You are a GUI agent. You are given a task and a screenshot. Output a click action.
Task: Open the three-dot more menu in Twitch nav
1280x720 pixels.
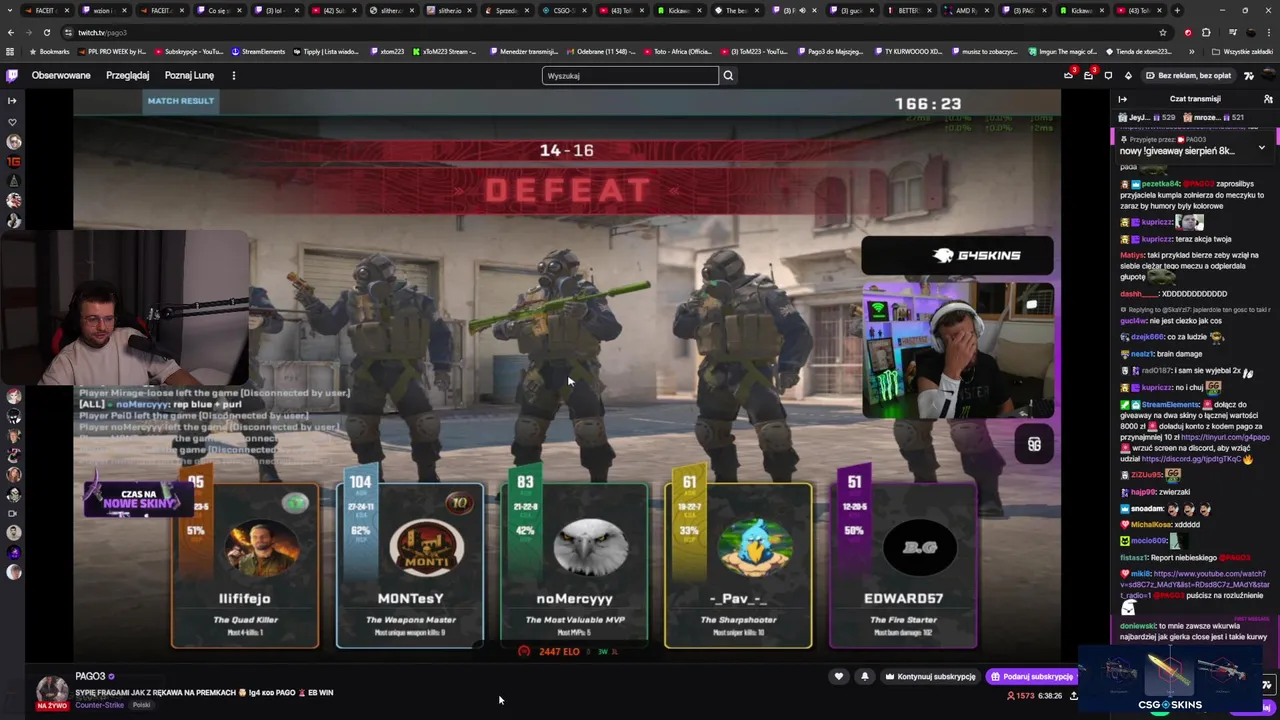(234, 76)
